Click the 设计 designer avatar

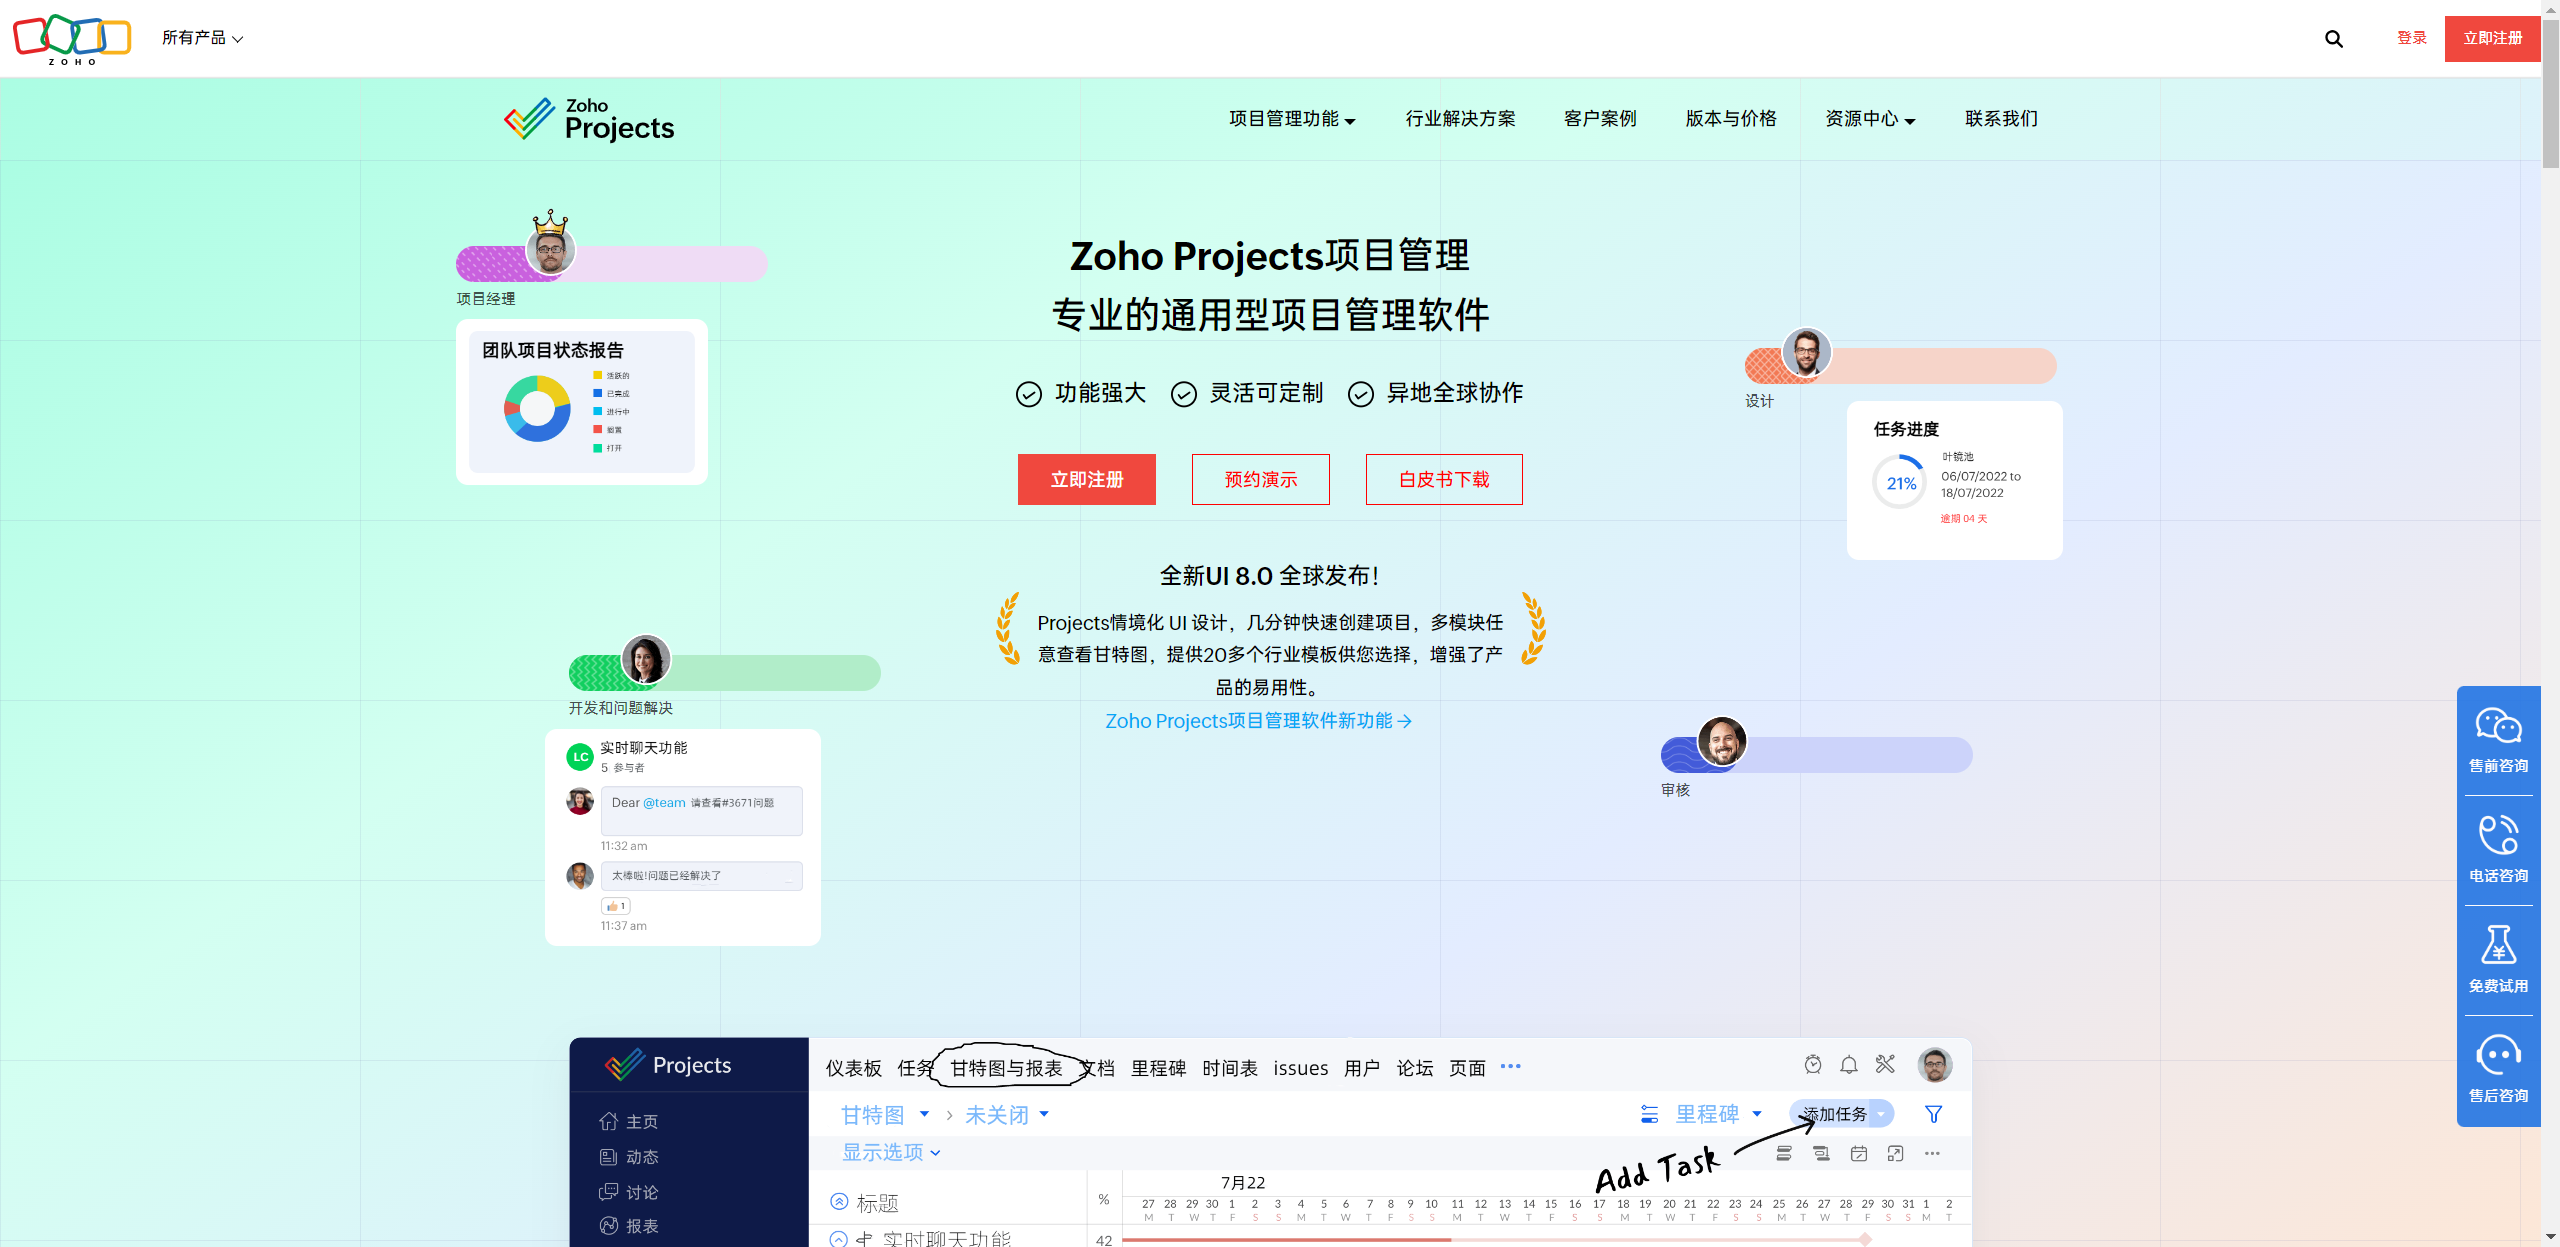tap(1806, 352)
